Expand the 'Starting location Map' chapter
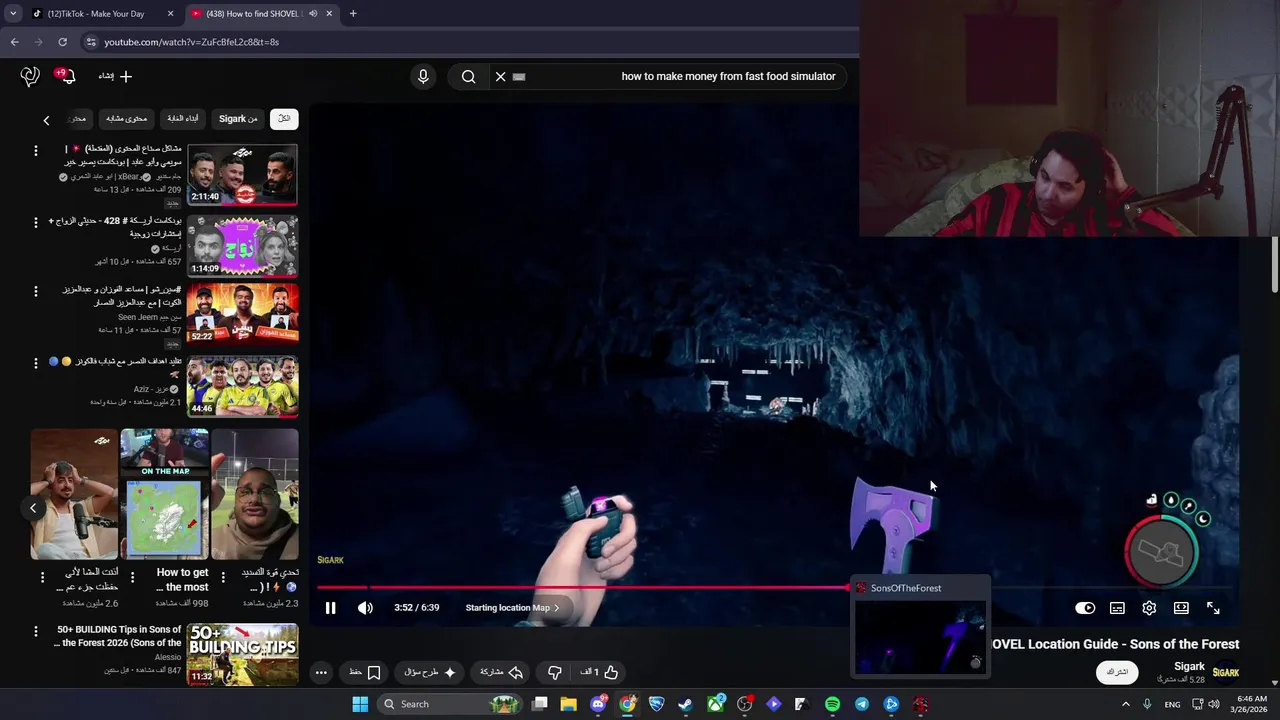 [512, 608]
